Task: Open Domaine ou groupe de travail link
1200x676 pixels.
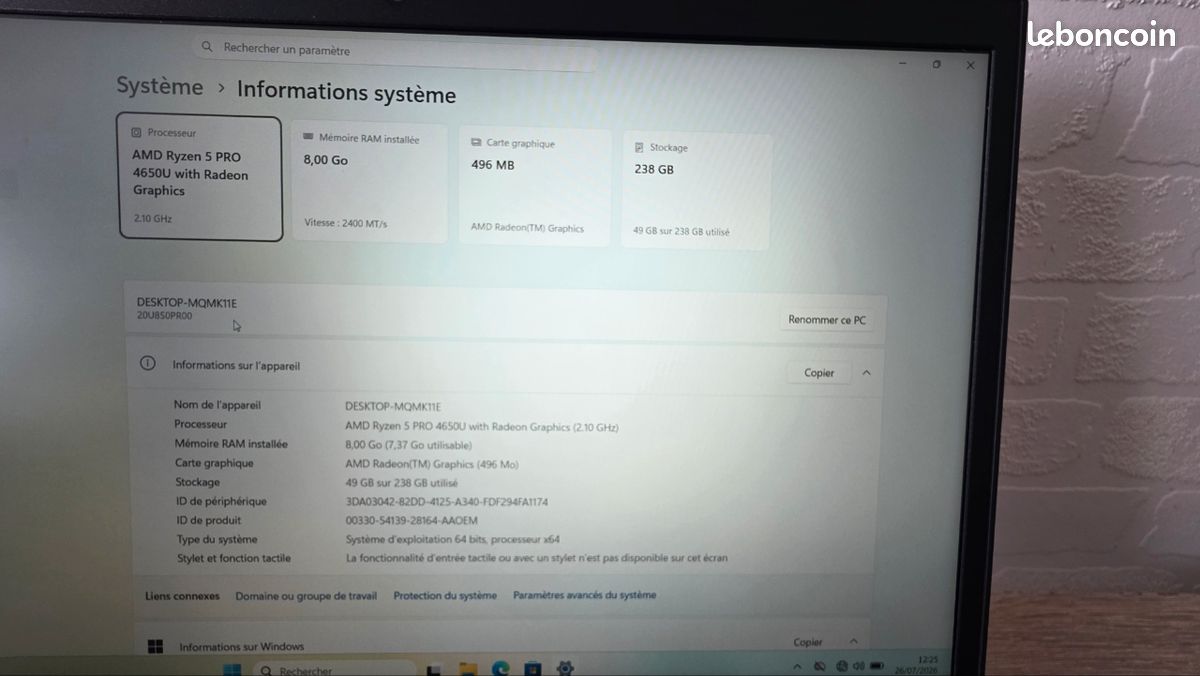Action: (x=306, y=595)
